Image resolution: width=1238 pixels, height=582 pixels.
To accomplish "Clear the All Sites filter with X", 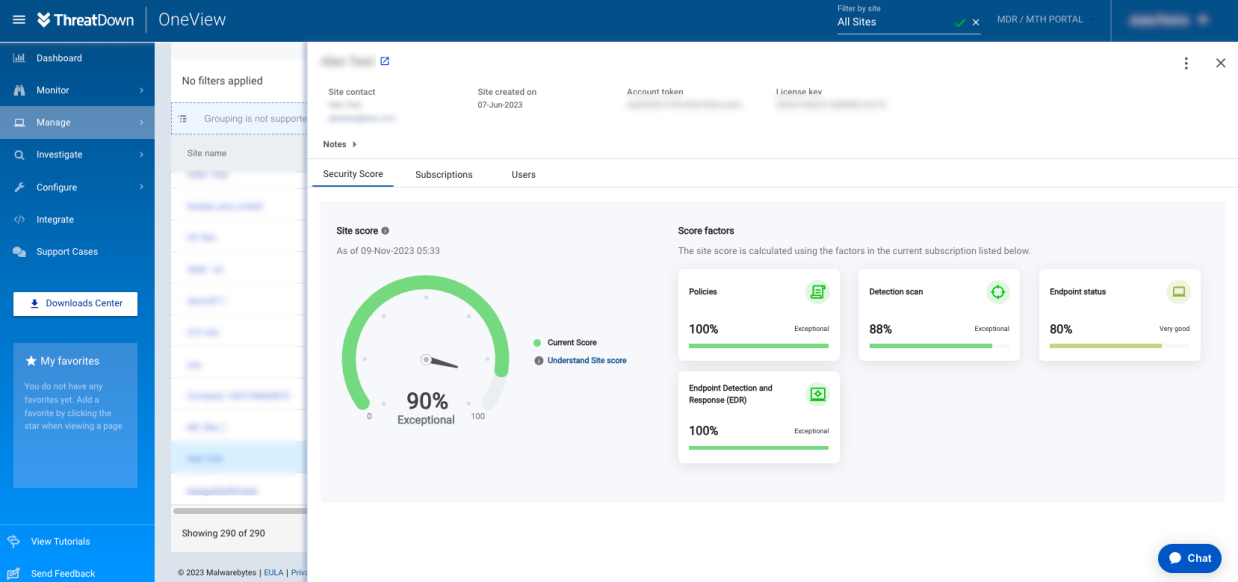I will click(x=976, y=22).
